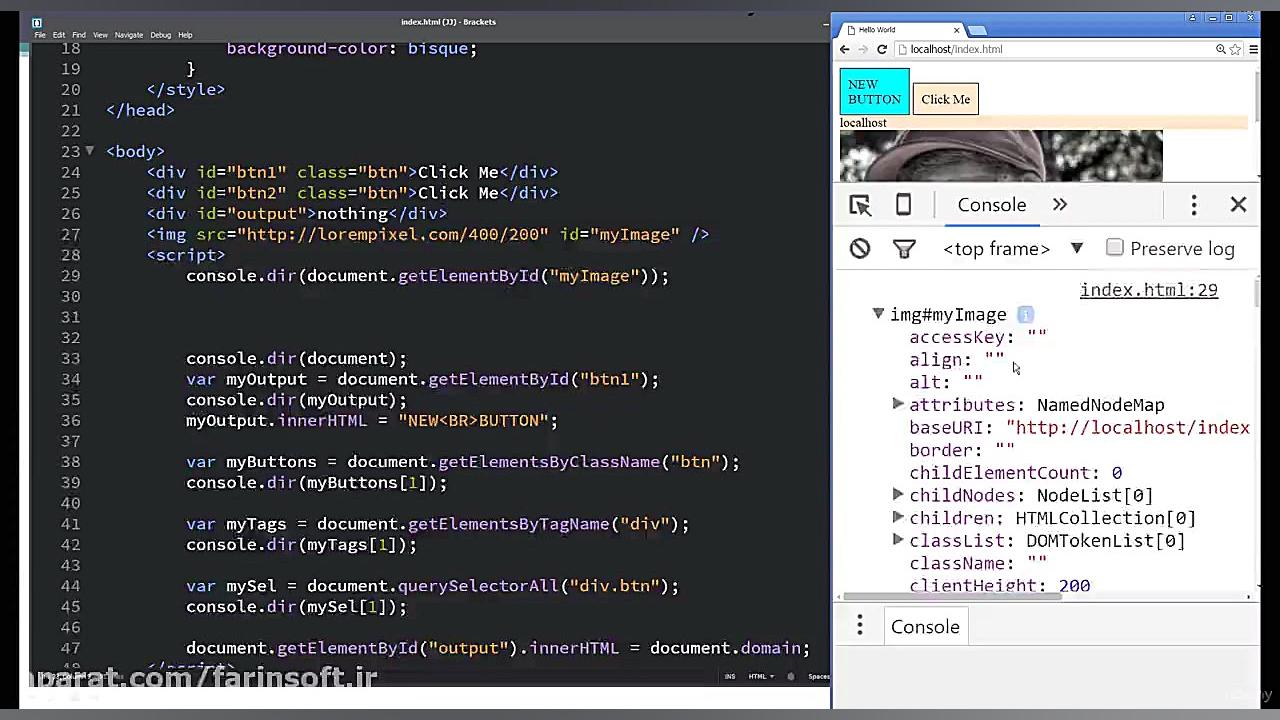The image size is (1280, 720).
Task: Clear the console log
Action: (860, 249)
